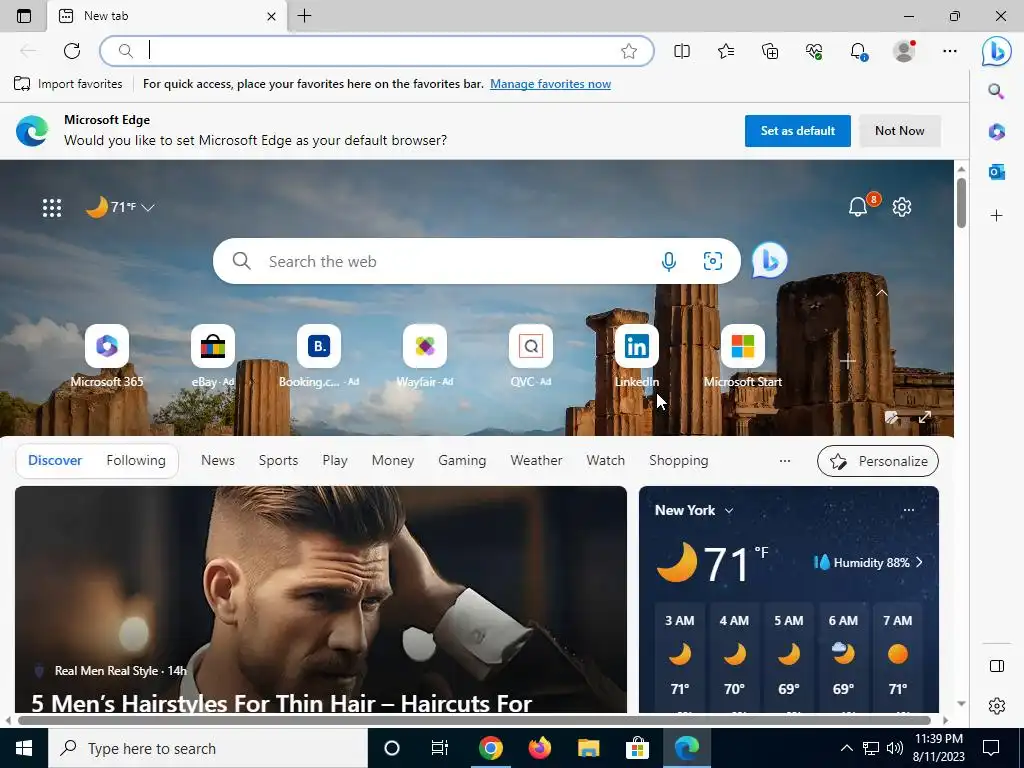Hide the sidebar panel icon
This screenshot has width=1024, height=768.
click(x=997, y=665)
